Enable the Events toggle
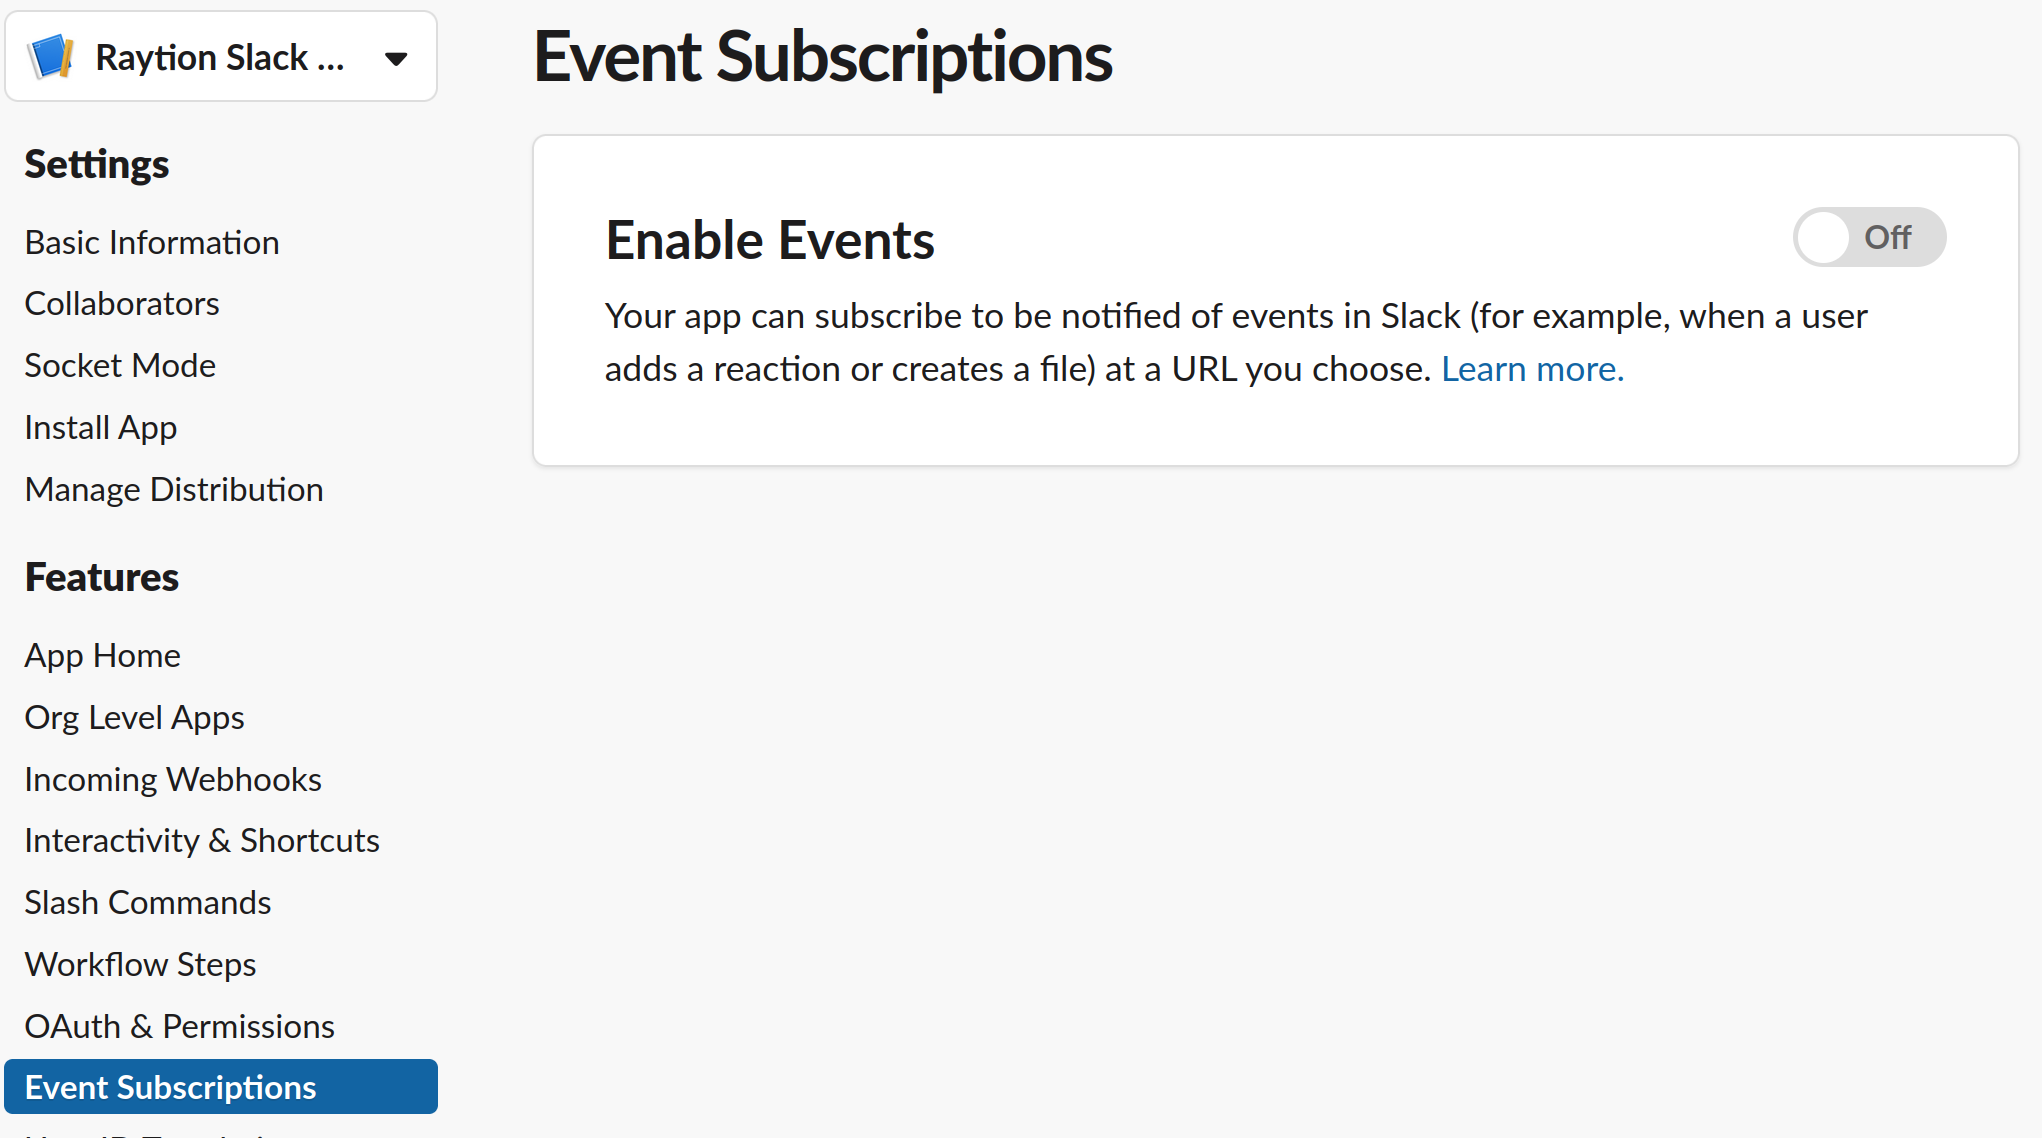2042x1138 pixels. [x=1869, y=237]
